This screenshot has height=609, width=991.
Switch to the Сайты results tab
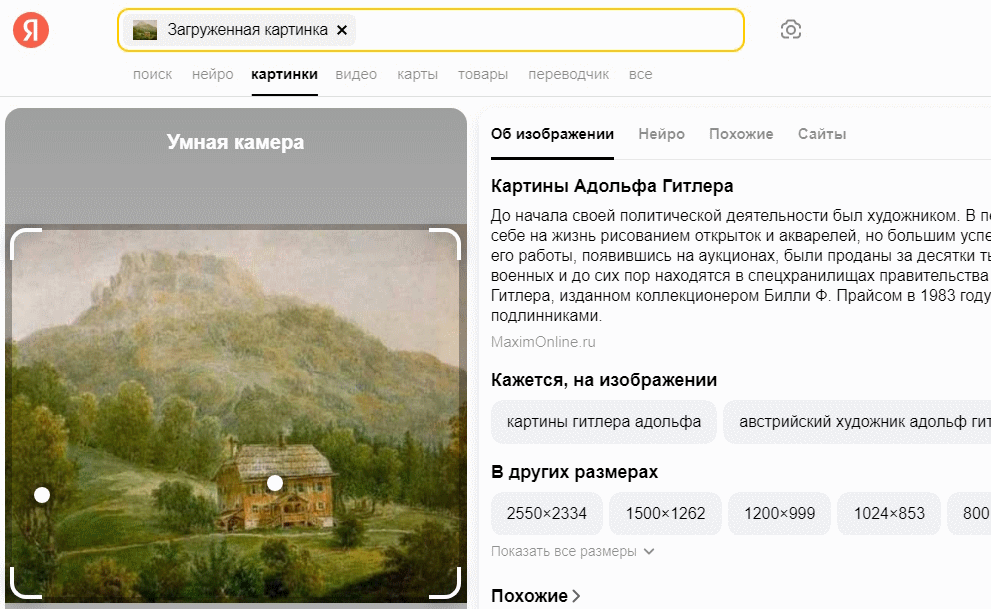[822, 134]
